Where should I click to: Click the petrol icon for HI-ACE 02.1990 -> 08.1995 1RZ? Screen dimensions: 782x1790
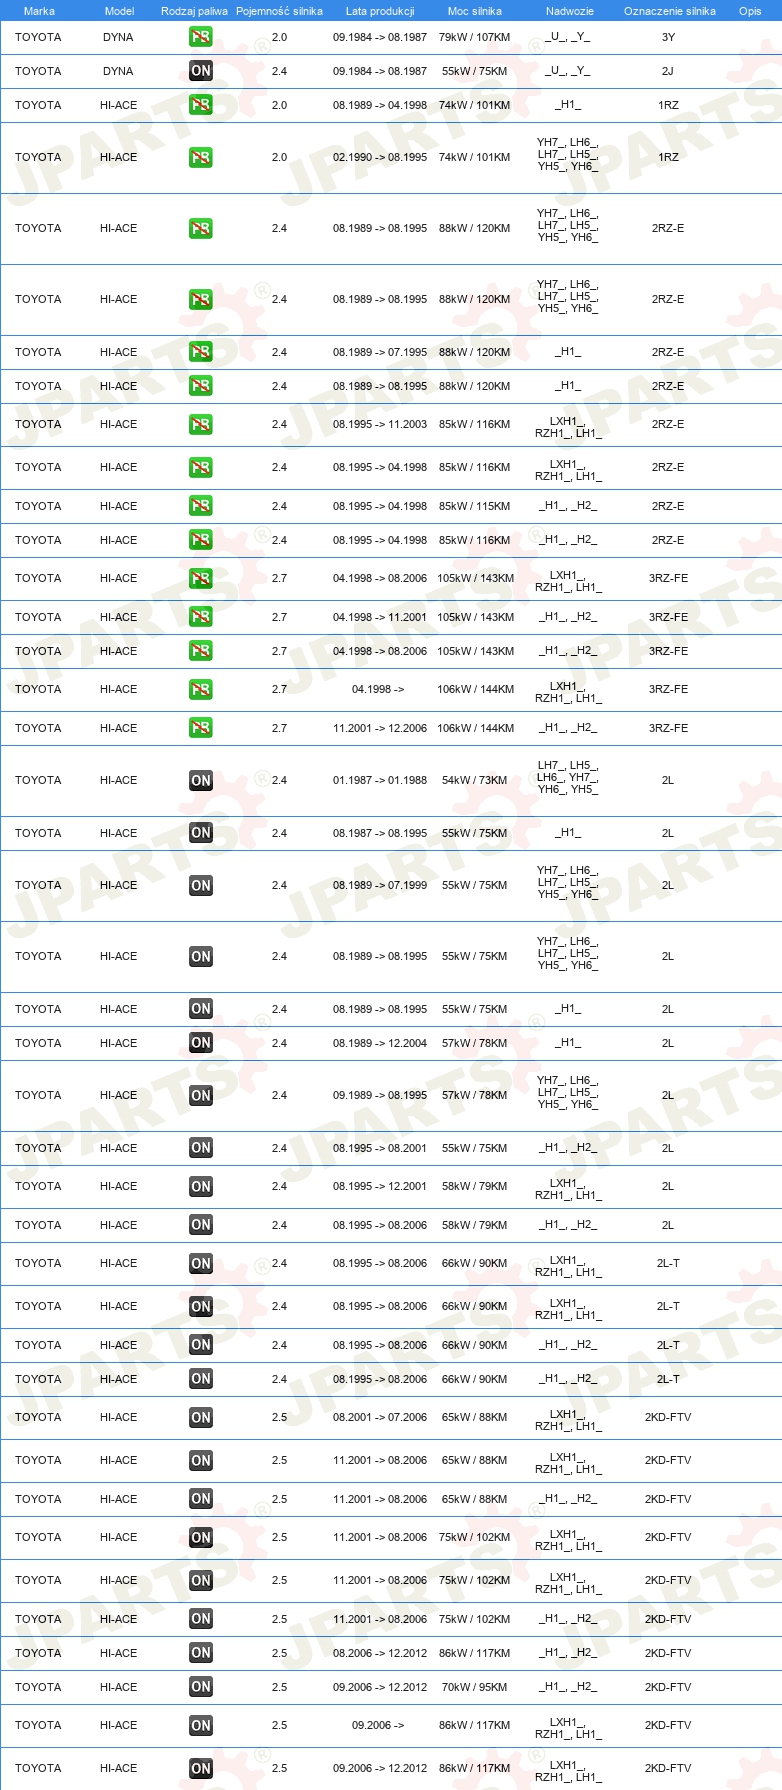[x=201, y=157]
